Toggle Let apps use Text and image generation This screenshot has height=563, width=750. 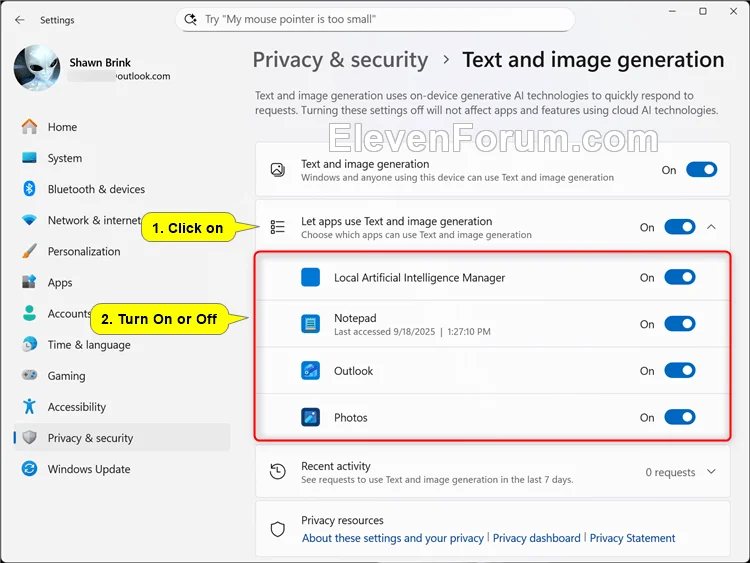[680, 227]
